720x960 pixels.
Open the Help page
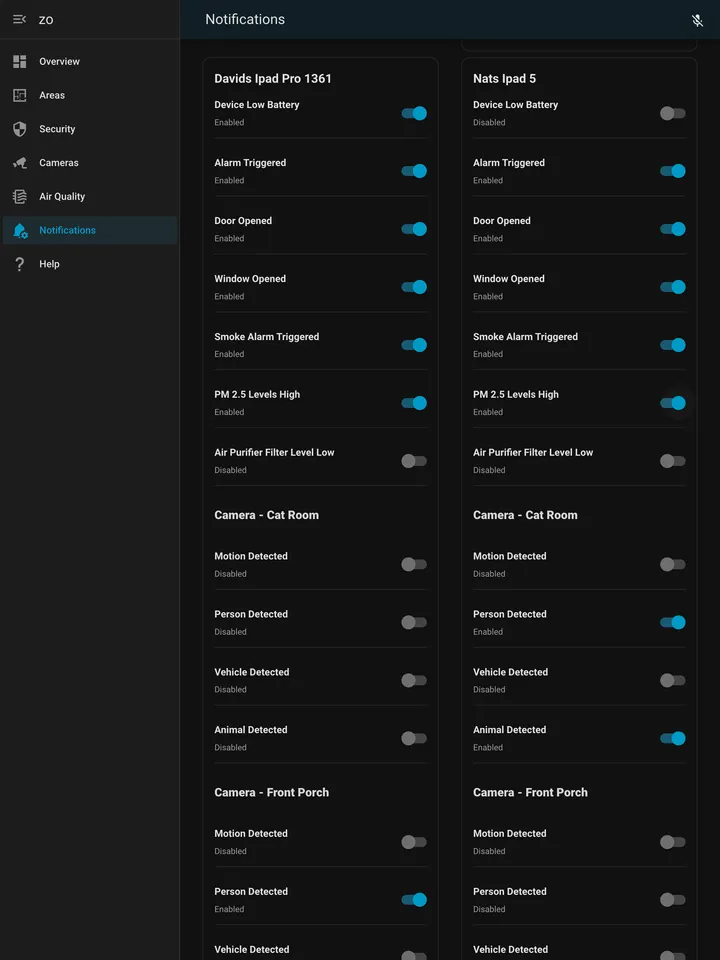[90, 264]
